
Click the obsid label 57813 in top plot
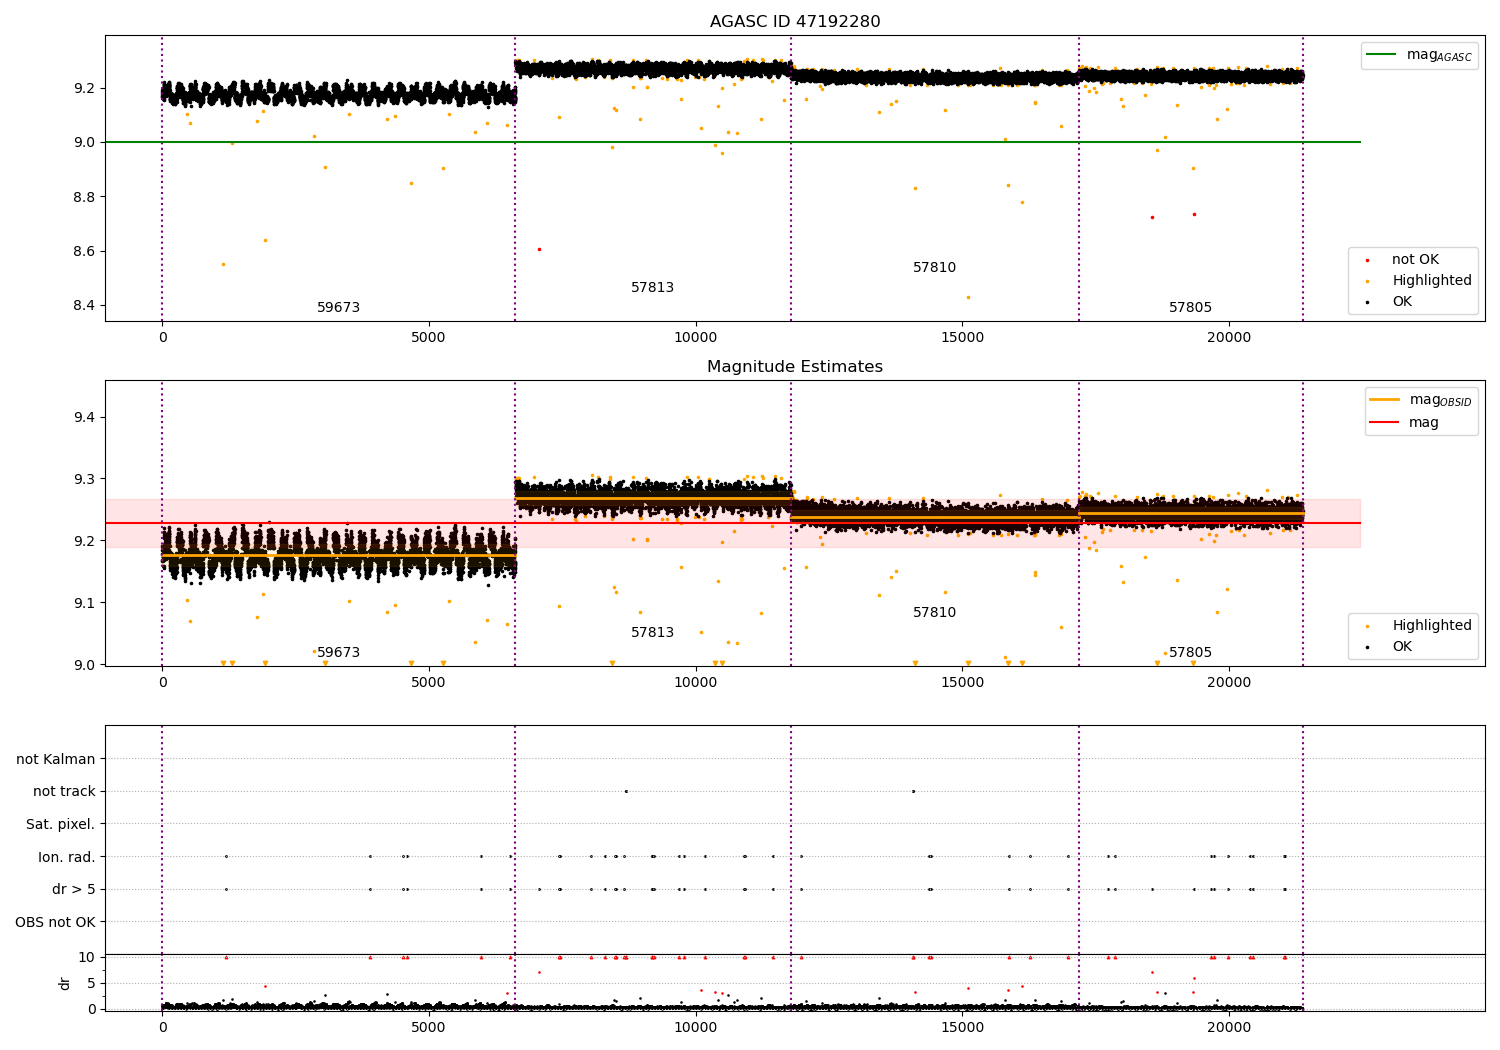pos(652,288)
